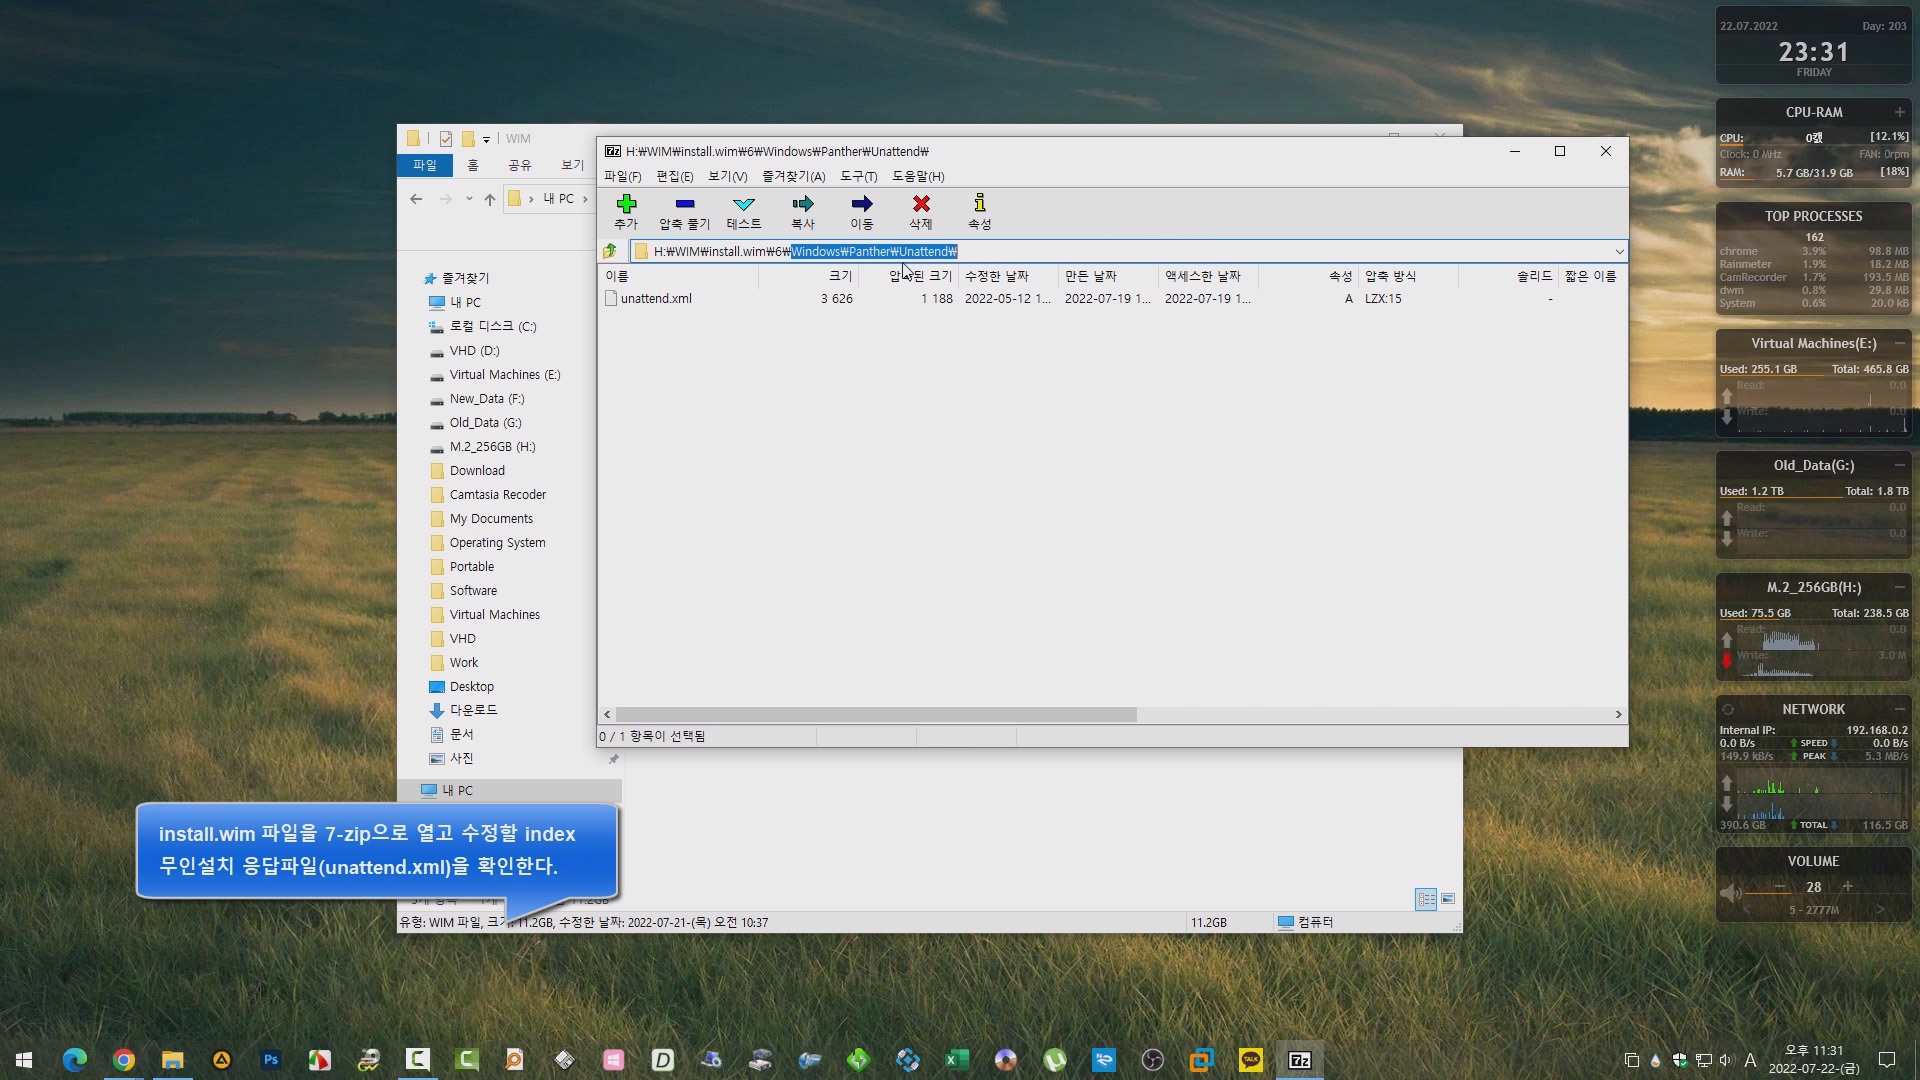Select the unattend.xml file row
The height and width of the screenshot is (1080, 1920).
[1110, 298]
